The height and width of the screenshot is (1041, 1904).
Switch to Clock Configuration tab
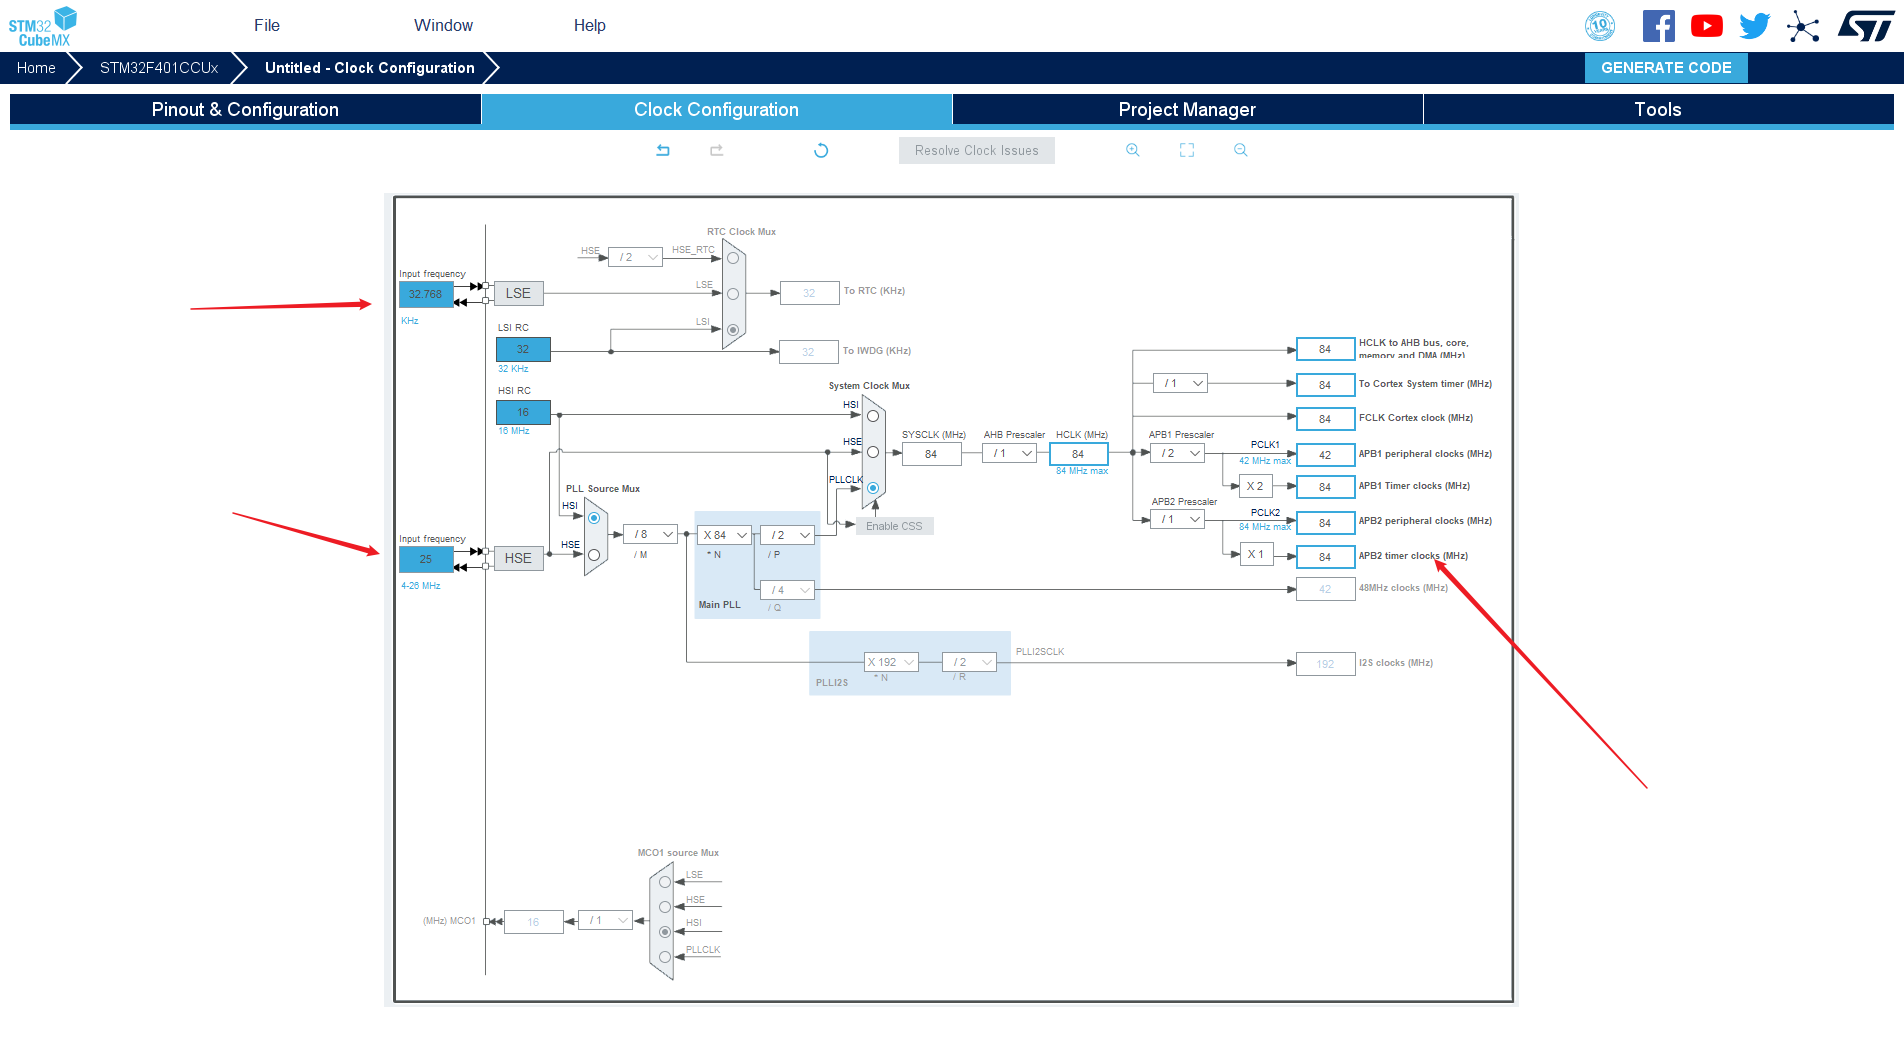(x=716, y=110)
